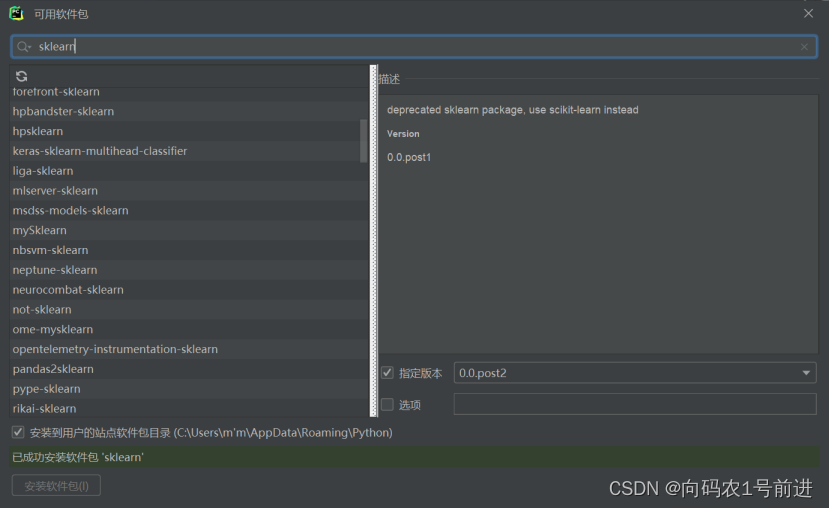
Task: Clear the search field with the X icon
Action: (x=804, y=47)
